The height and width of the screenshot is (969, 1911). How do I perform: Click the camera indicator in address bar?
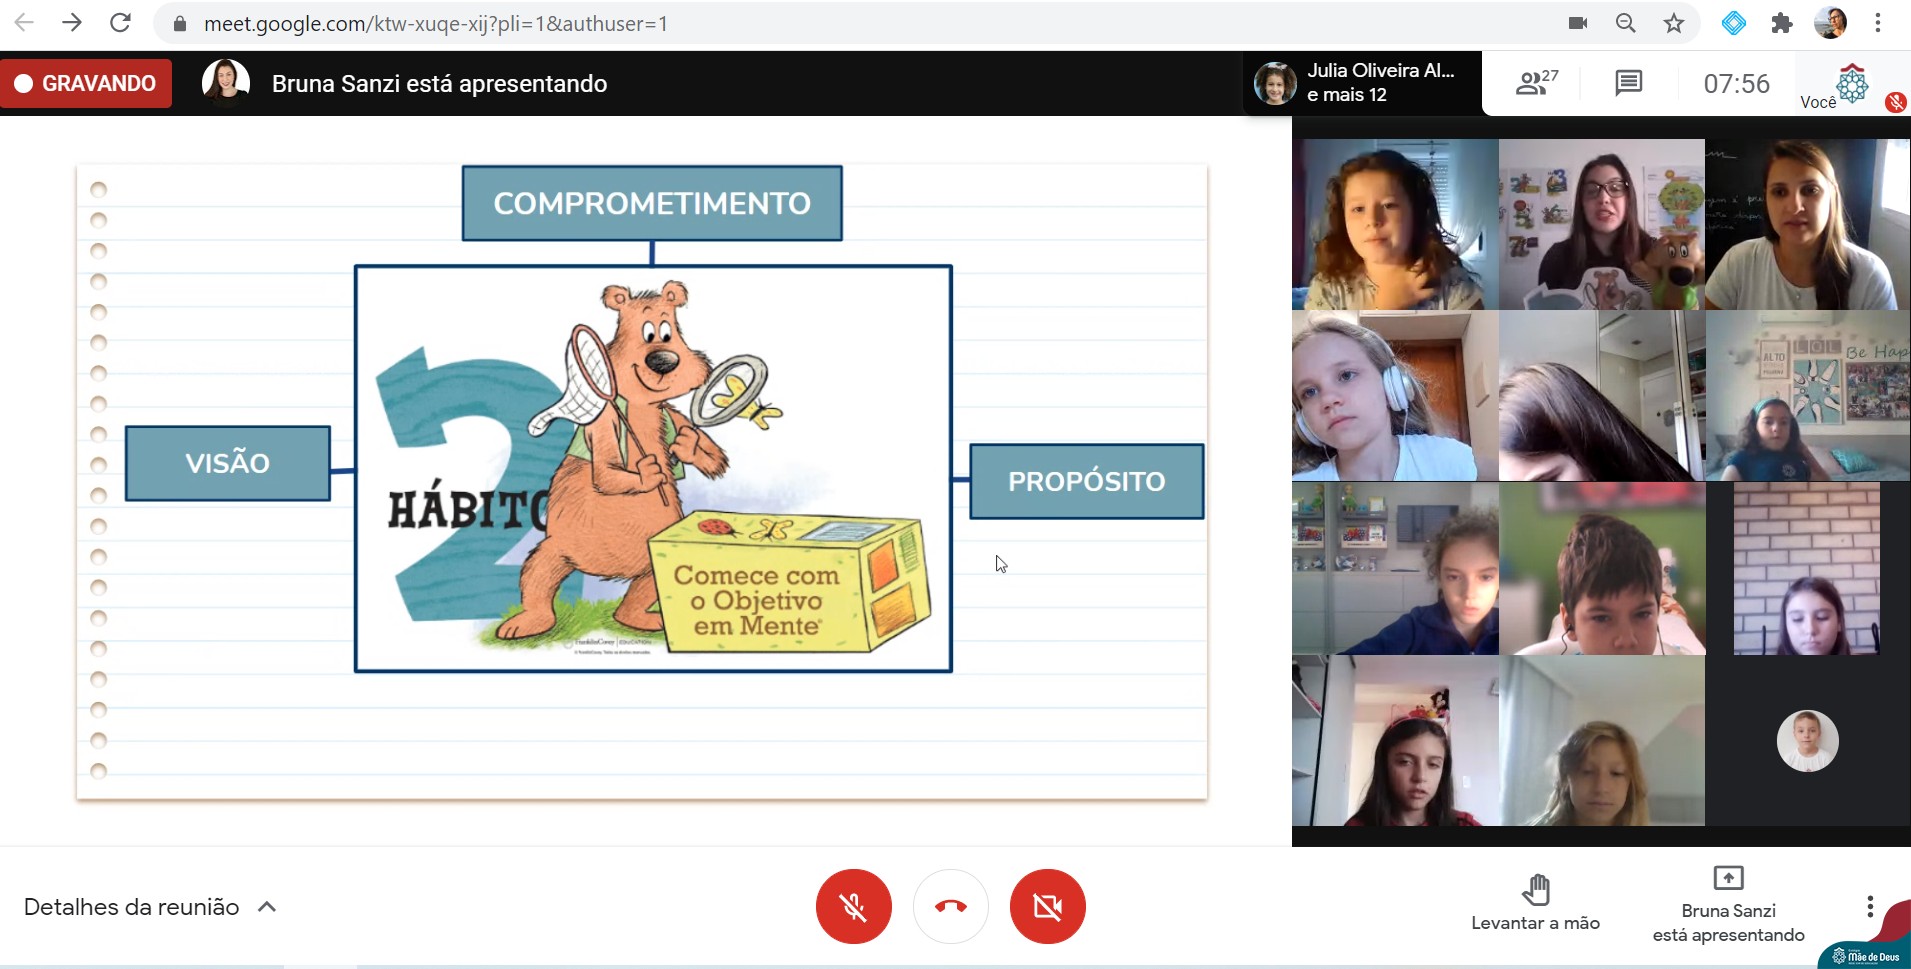coord(1578,23)
